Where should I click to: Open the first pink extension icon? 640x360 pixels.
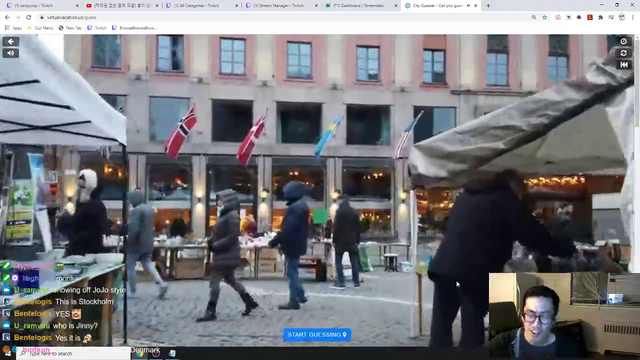[x=558, y=18]
